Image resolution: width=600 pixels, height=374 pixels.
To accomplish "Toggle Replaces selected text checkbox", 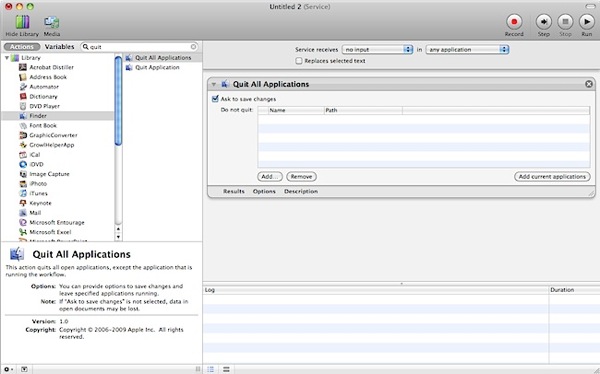I will [x=299, y=61].
